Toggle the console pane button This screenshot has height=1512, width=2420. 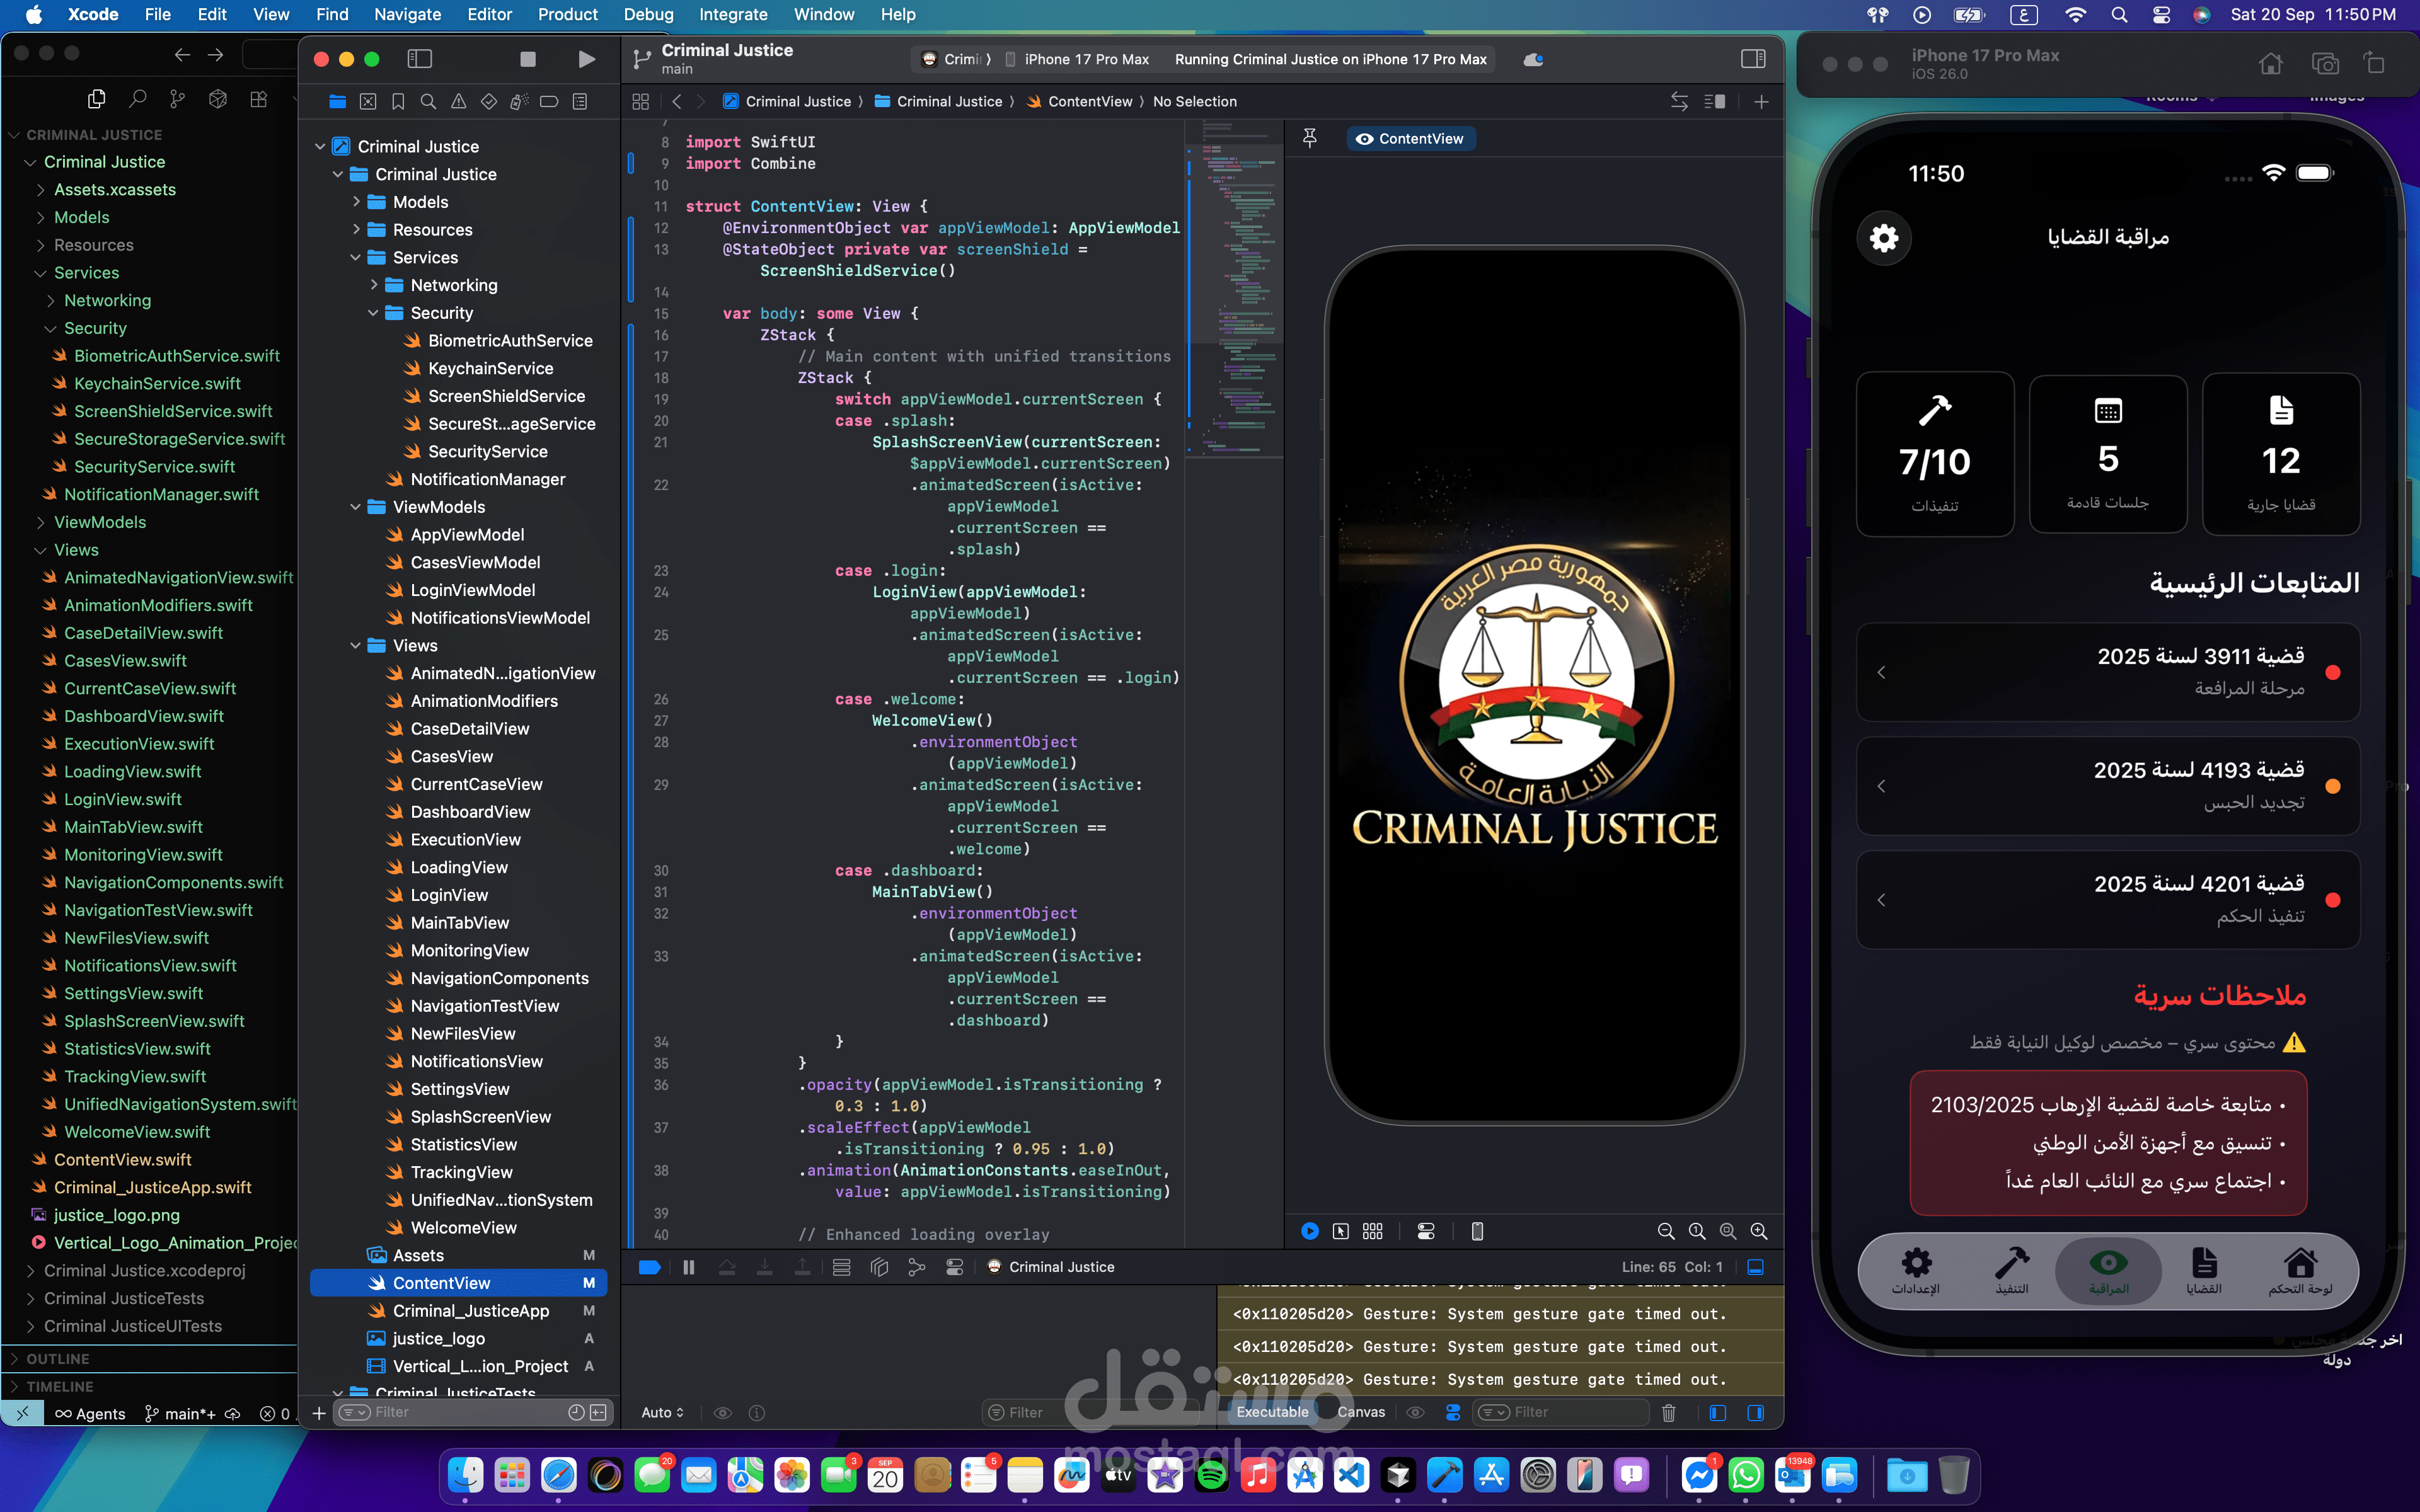1755,1412
